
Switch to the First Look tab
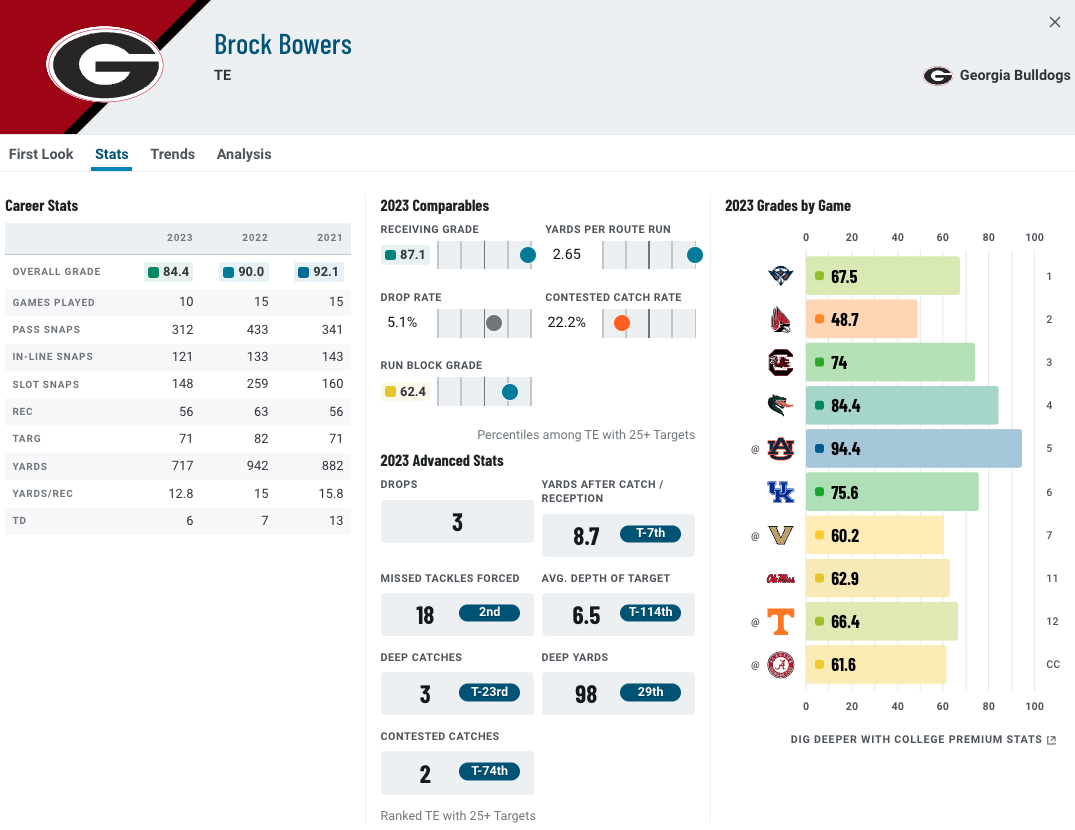41,154
